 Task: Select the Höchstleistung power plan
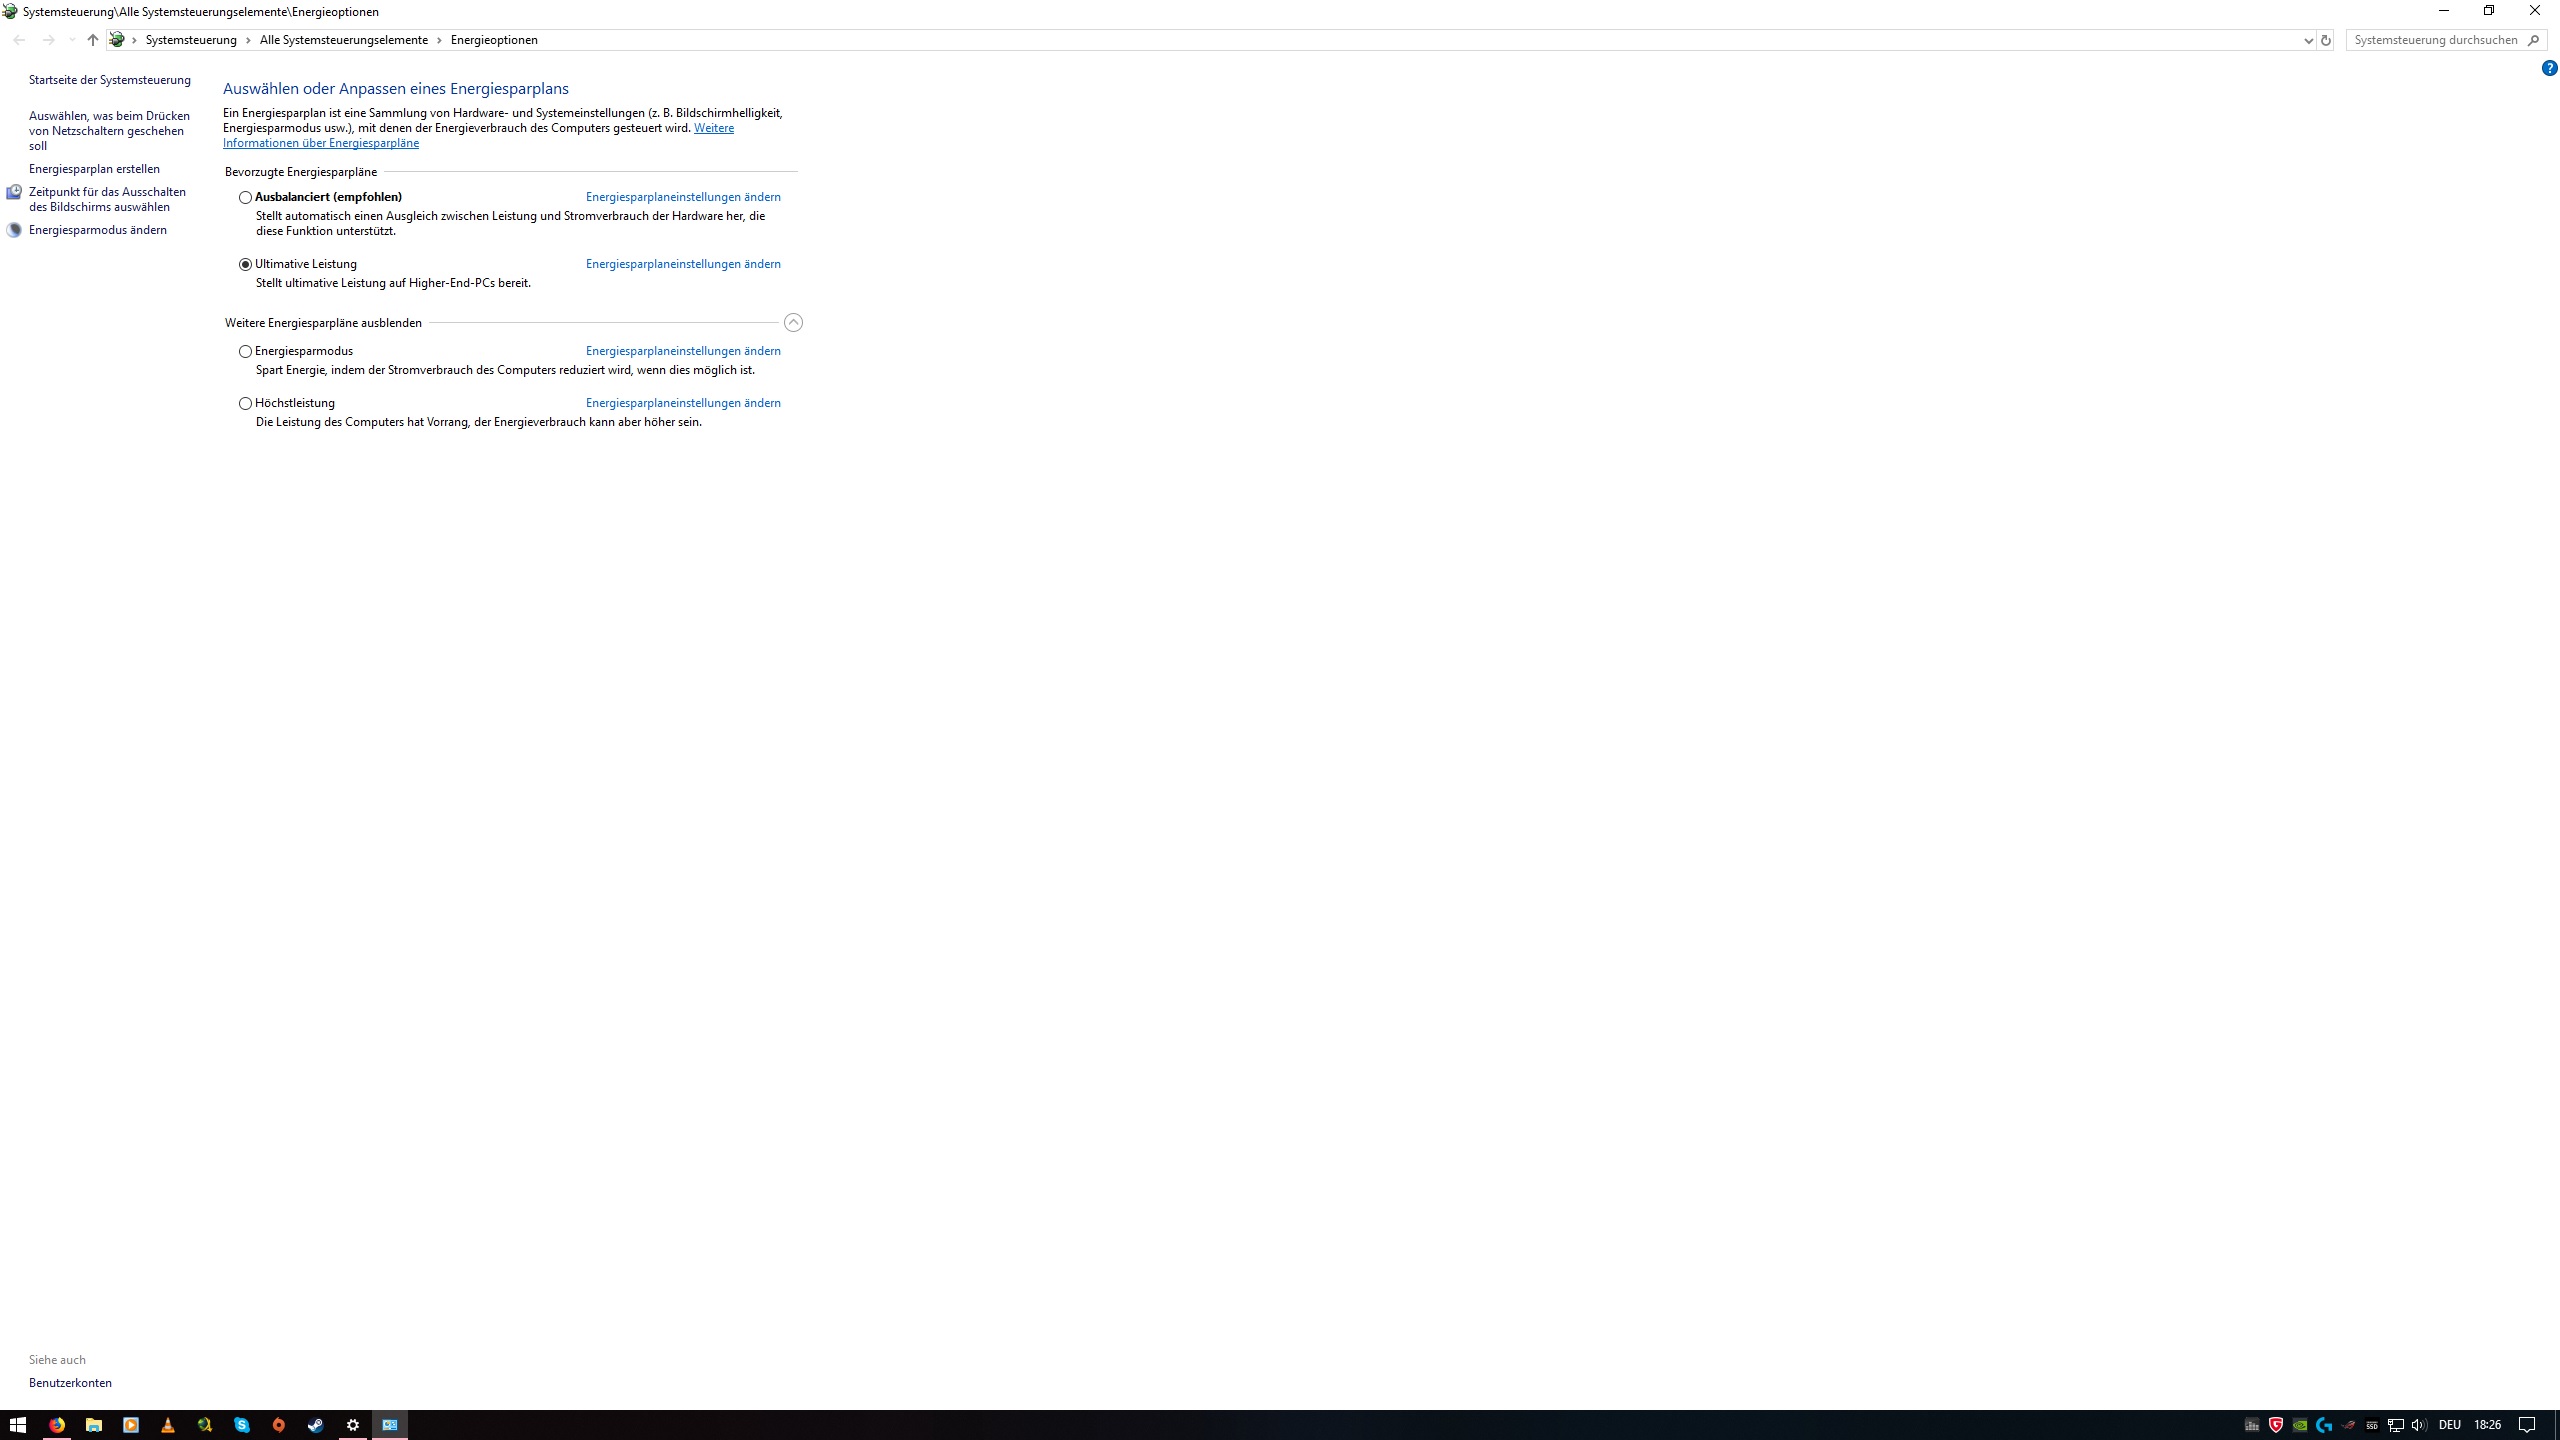coord(245,404)
